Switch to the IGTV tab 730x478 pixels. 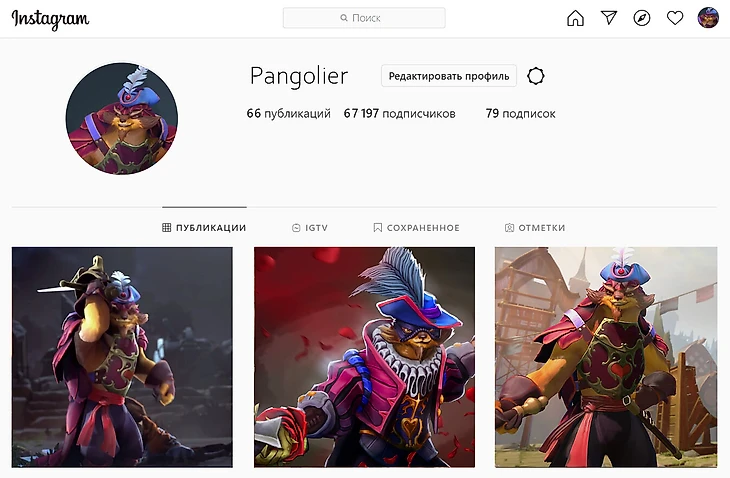coord(310,228)
